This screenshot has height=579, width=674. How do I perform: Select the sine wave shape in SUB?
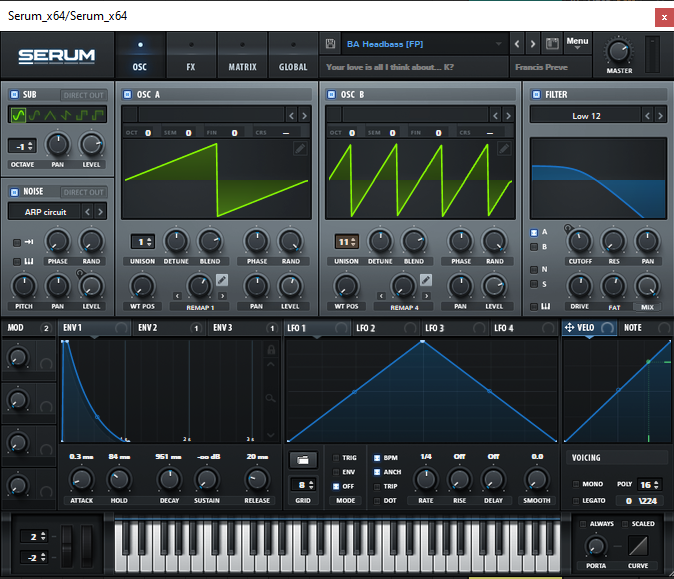tap(18, 115)
